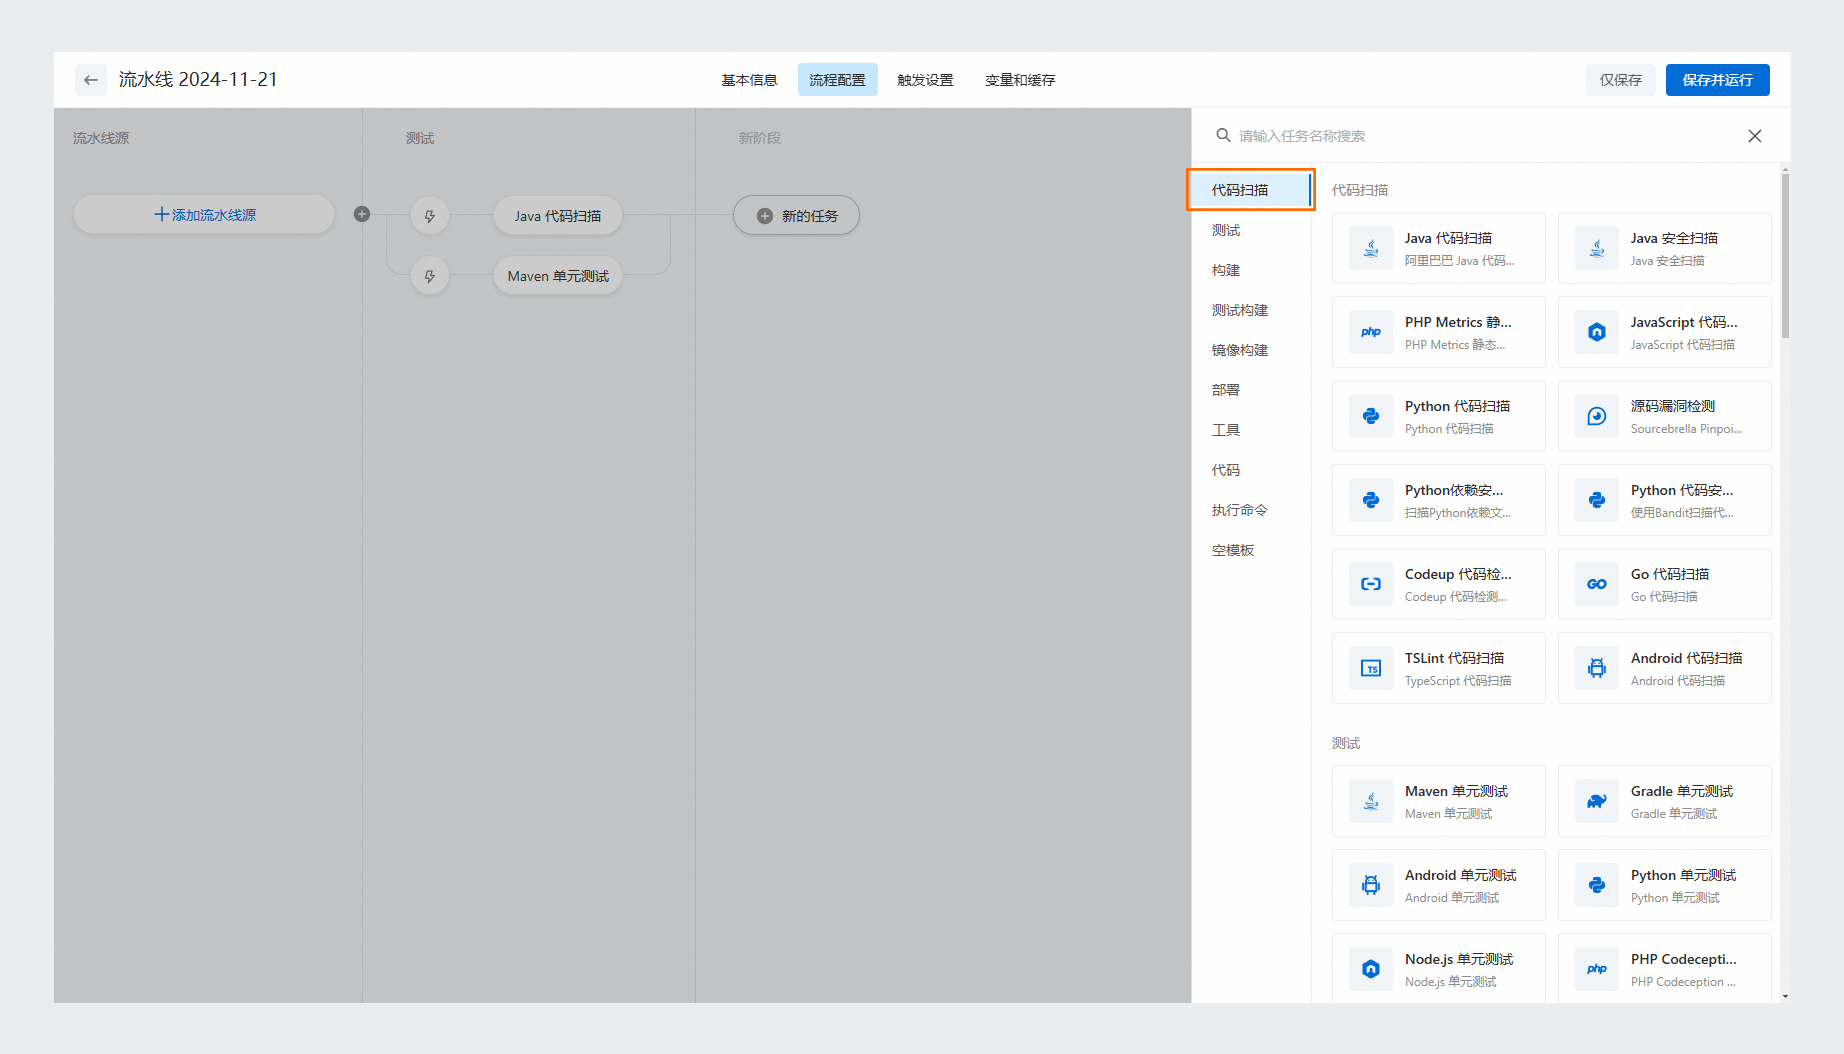Click the plus icon before the test stage
Screen dimensions: 1844x1054
(362, 214)
